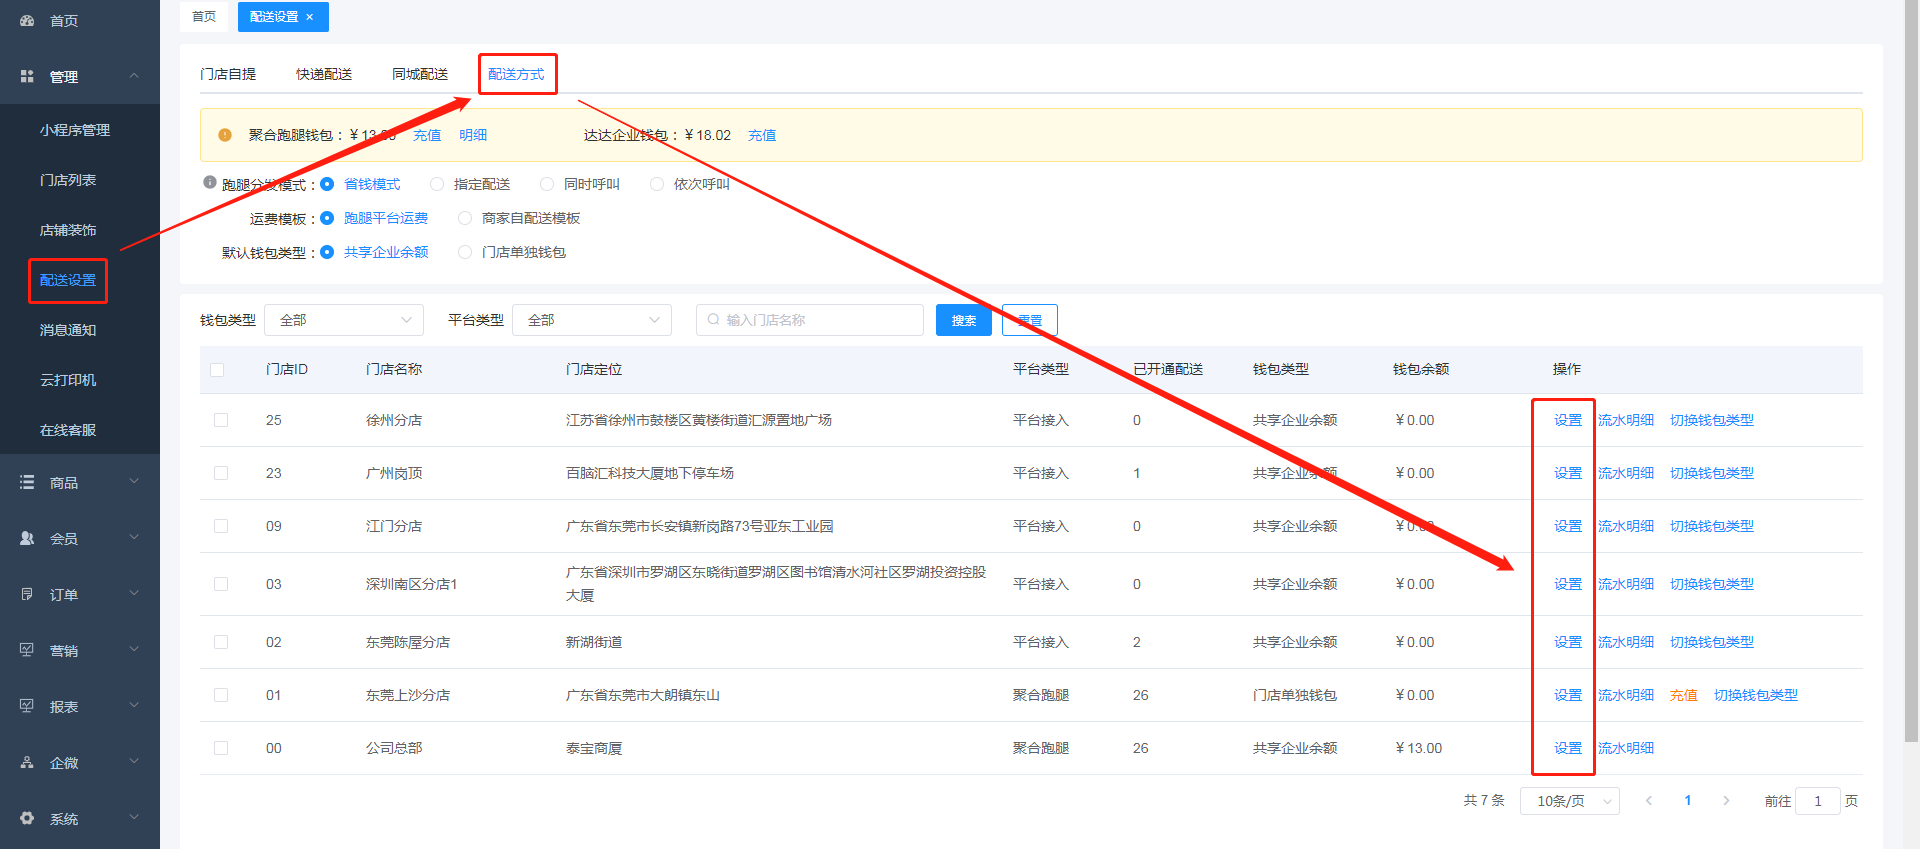Click the 会员 people icon in sidebar

(x=27, y=538)
